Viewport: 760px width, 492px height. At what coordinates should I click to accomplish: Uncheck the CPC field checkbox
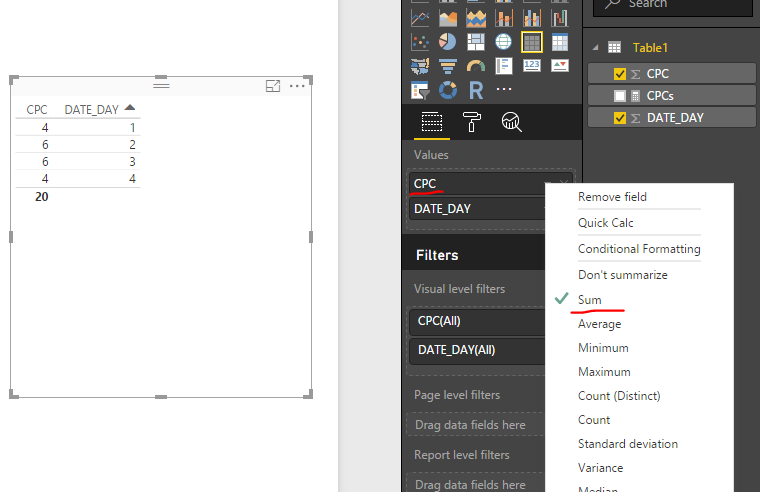[619, 74]
